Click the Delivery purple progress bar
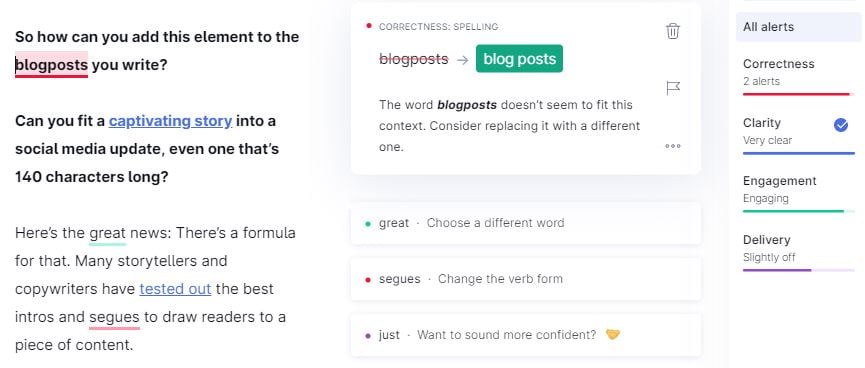865x368 pixels. pos(799,270)
